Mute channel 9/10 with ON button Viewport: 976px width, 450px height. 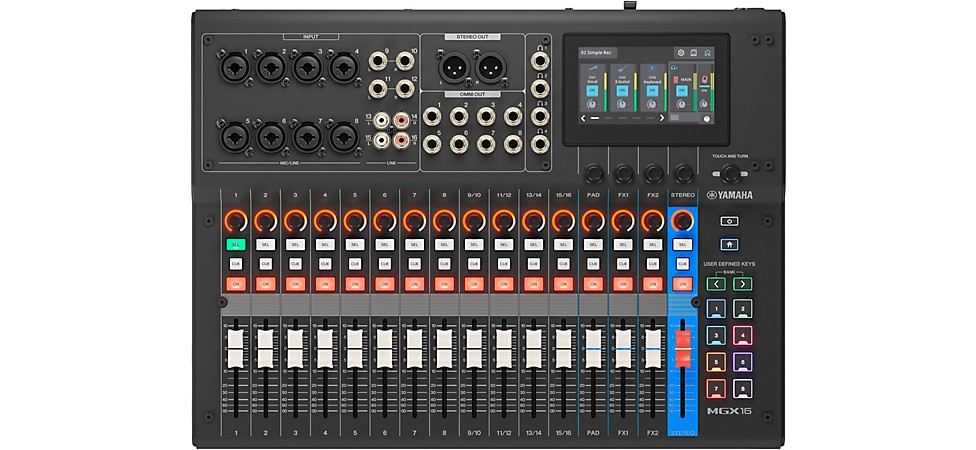(474, 284)
